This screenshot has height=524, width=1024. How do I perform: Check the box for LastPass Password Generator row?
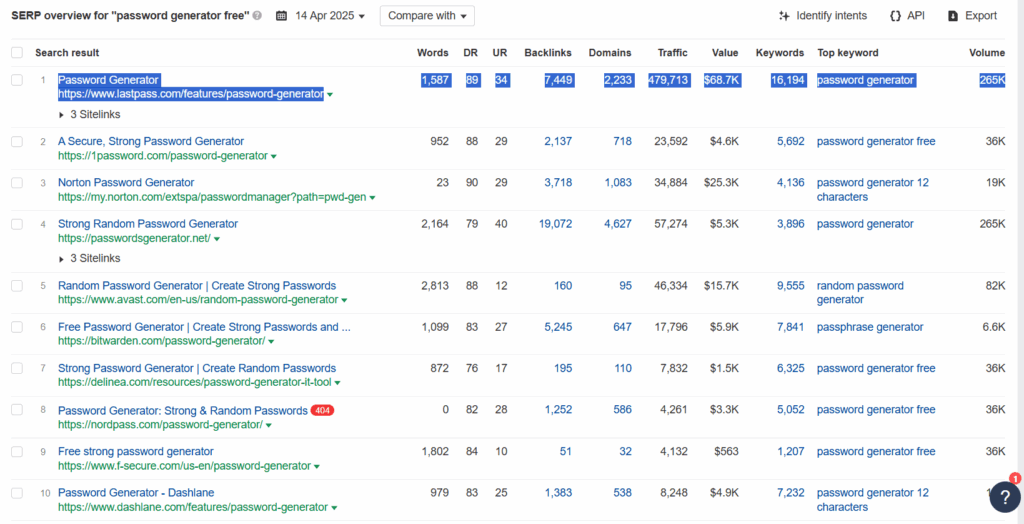17,80
